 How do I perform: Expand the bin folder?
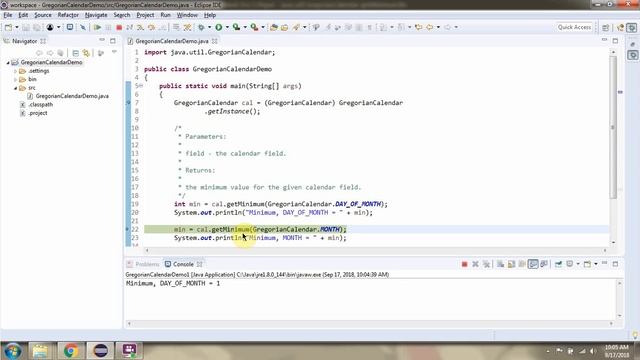(16, 80)
